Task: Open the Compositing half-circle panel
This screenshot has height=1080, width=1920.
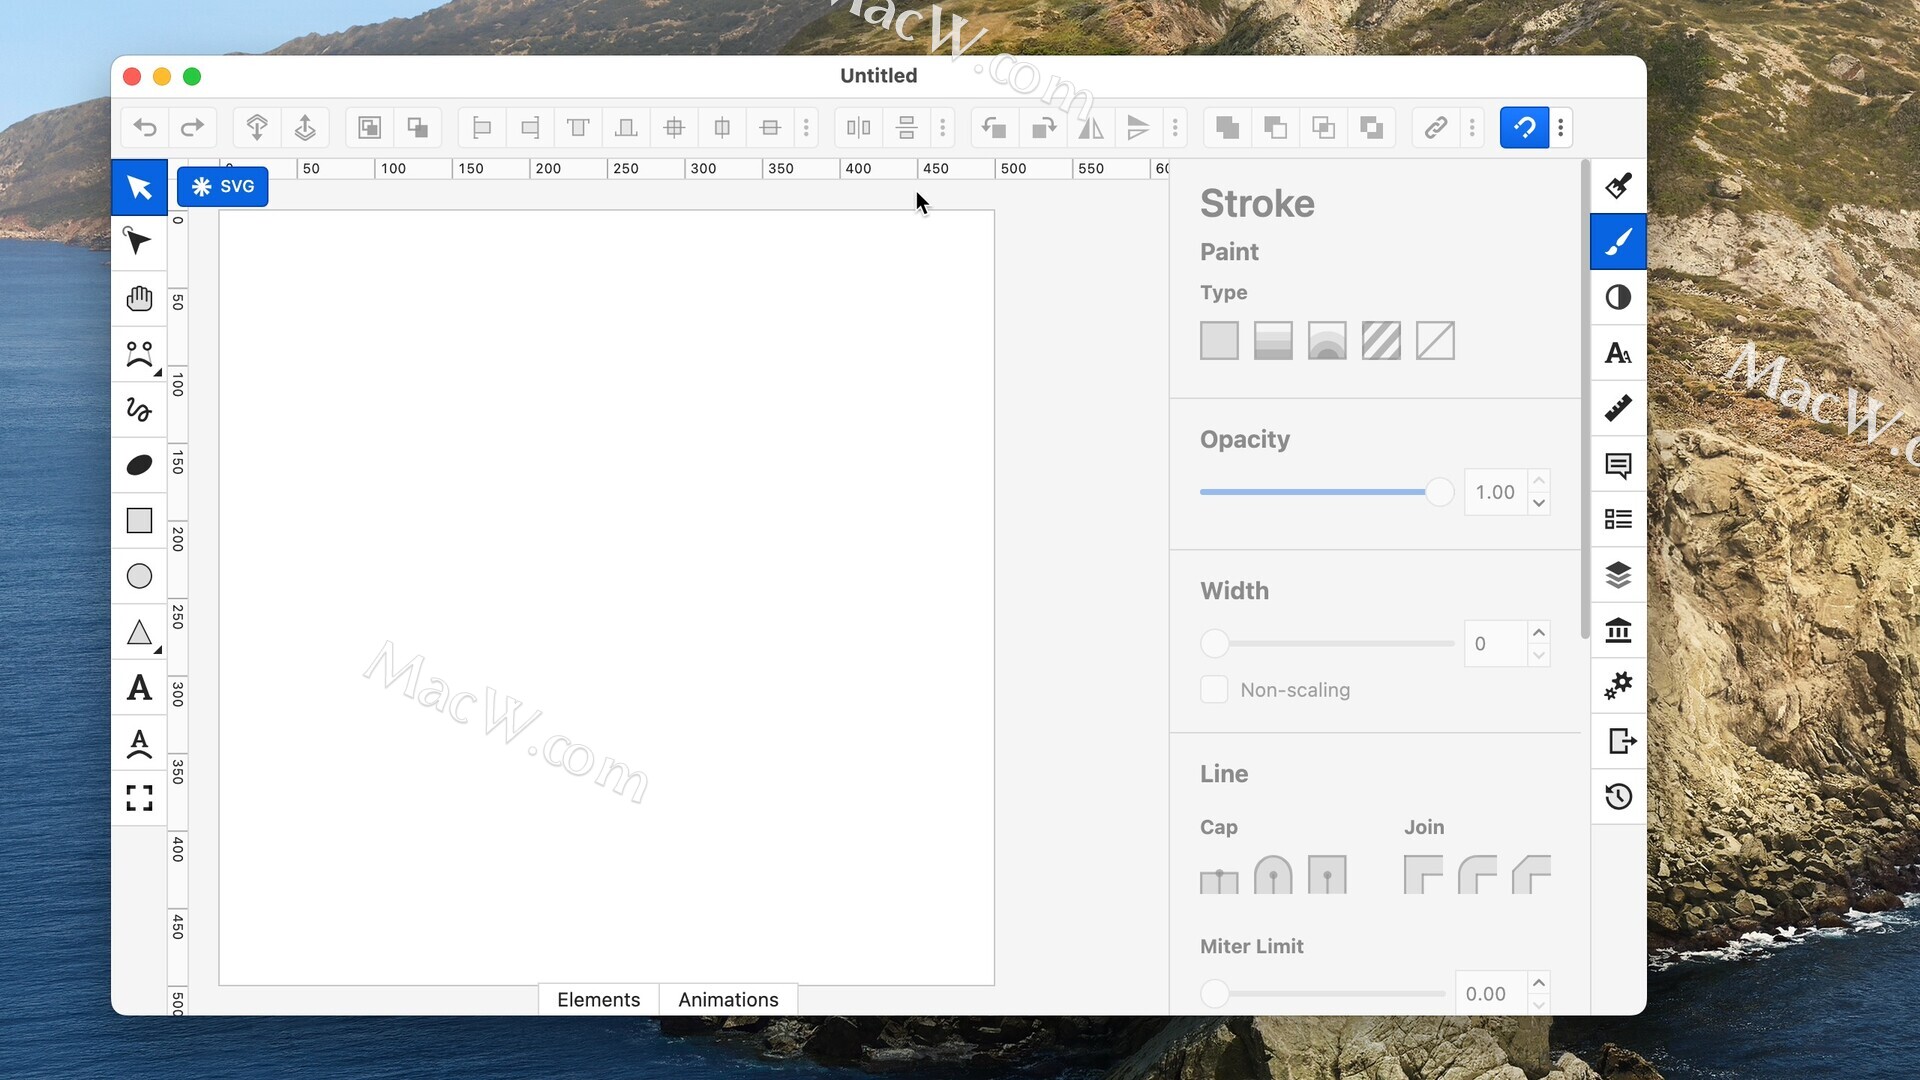Action: point(1618,297)
